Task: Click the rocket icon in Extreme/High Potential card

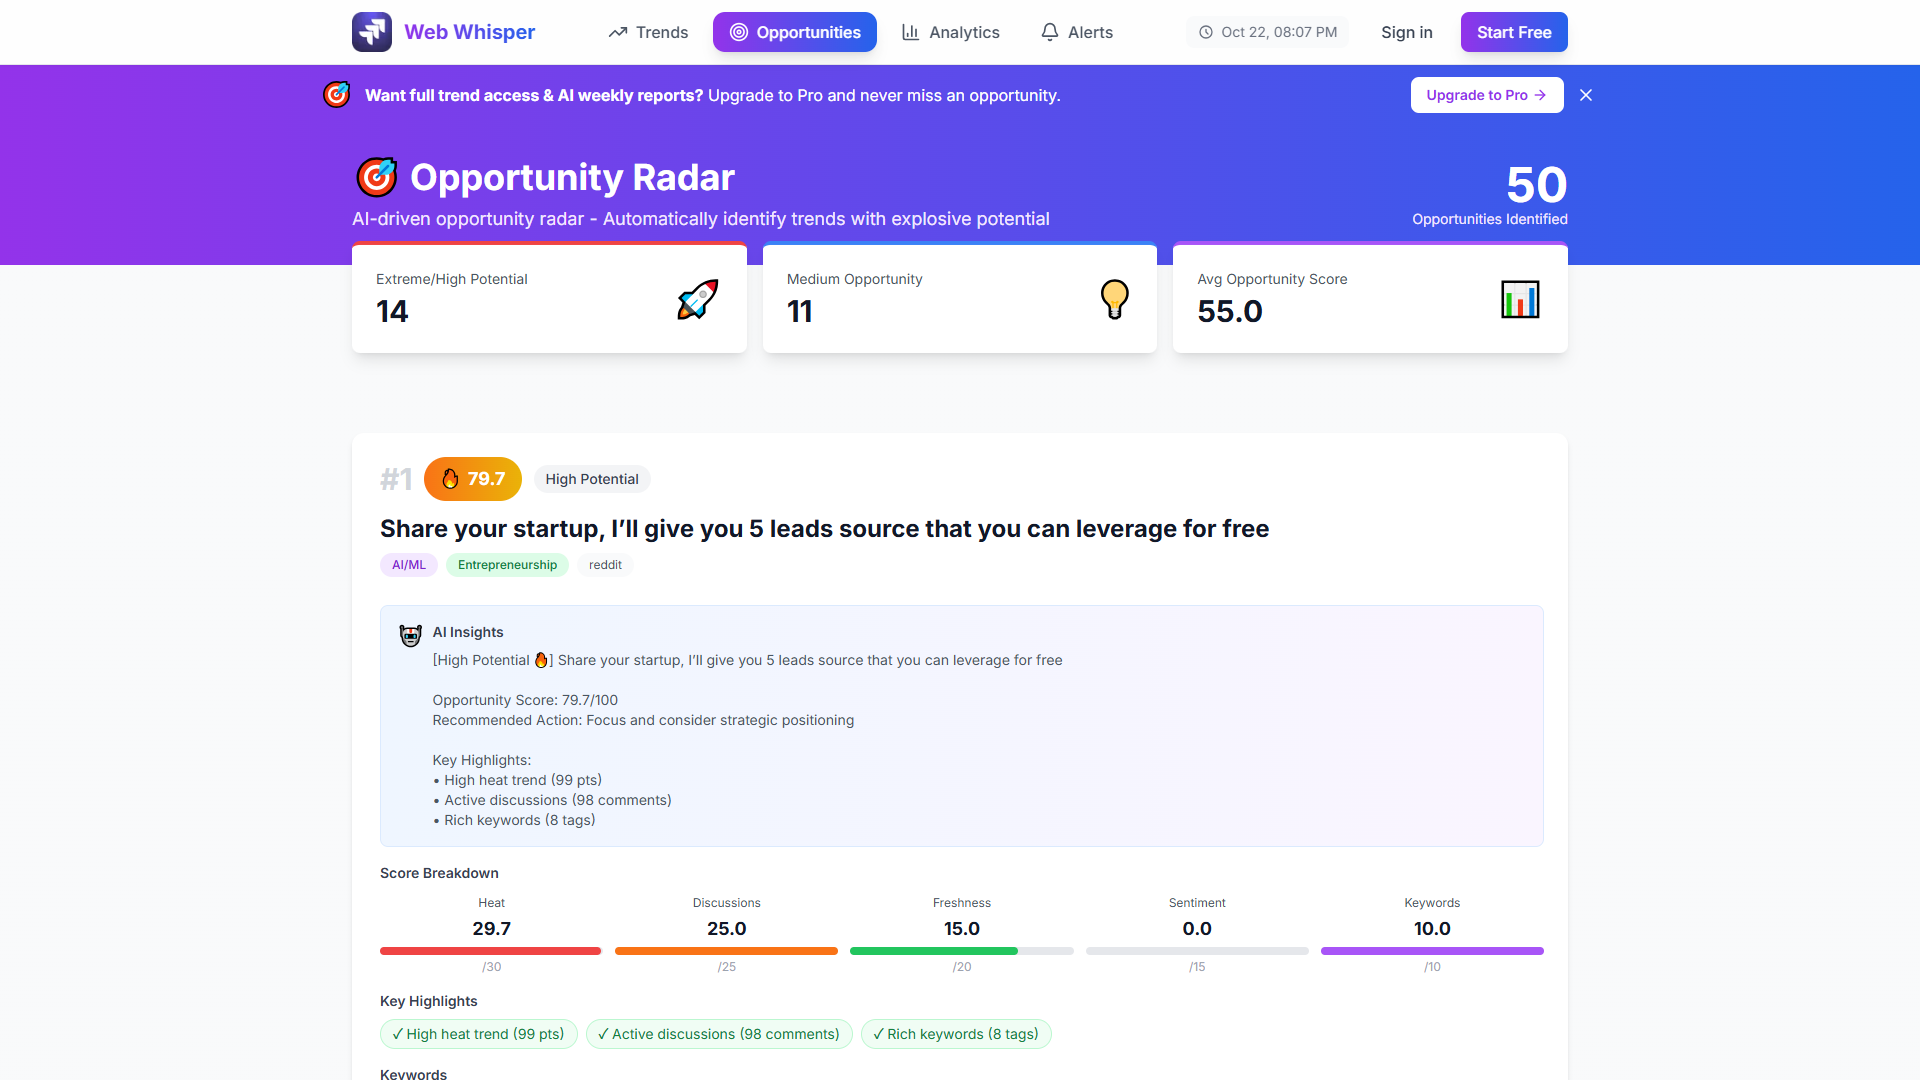Action: click(697, 299)
